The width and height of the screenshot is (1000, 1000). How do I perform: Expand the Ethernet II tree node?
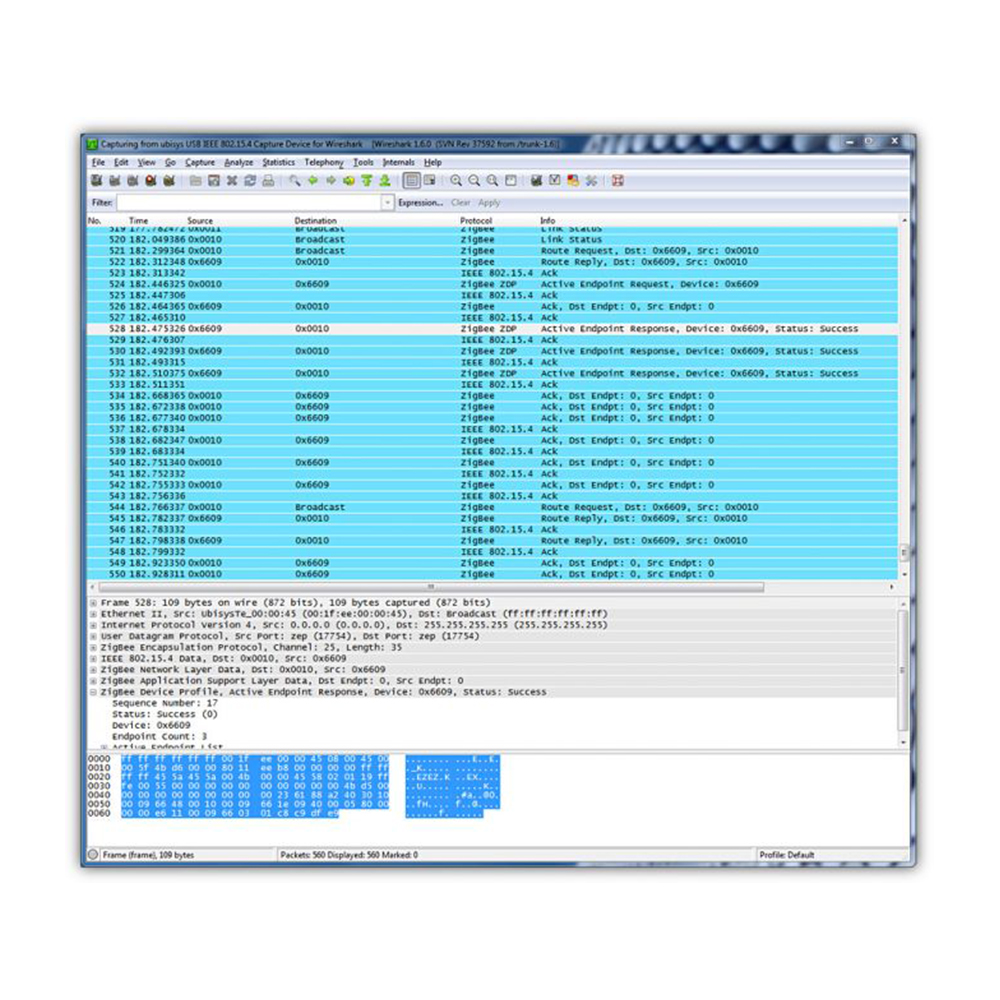coord(93,614)
